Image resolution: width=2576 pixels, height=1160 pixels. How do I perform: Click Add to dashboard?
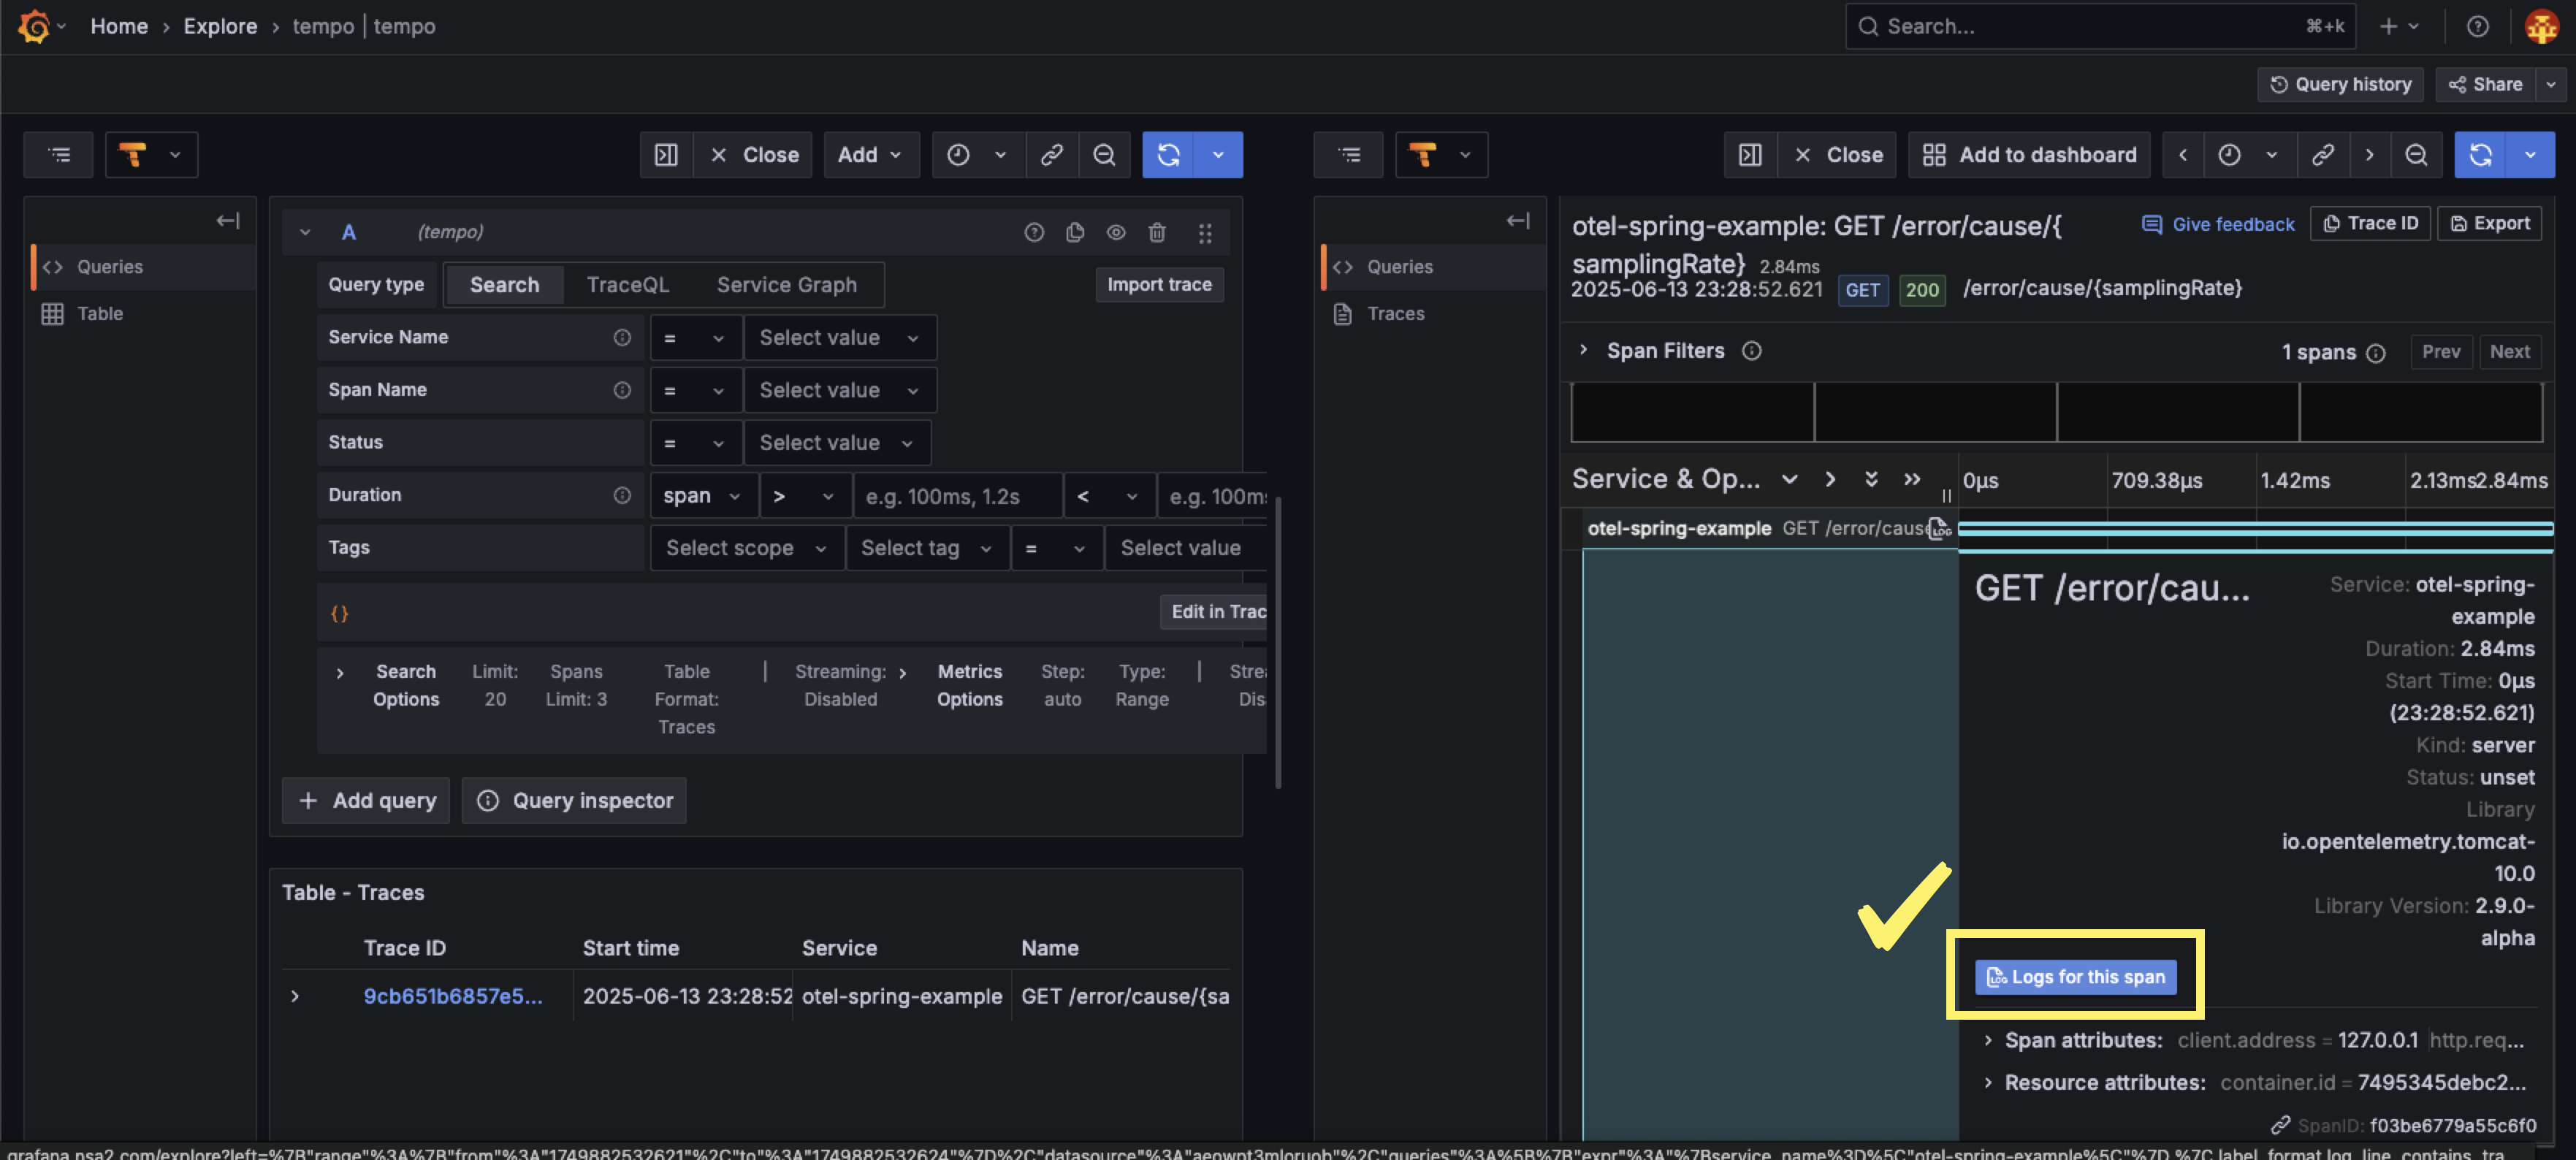(x=2029, y=154)
